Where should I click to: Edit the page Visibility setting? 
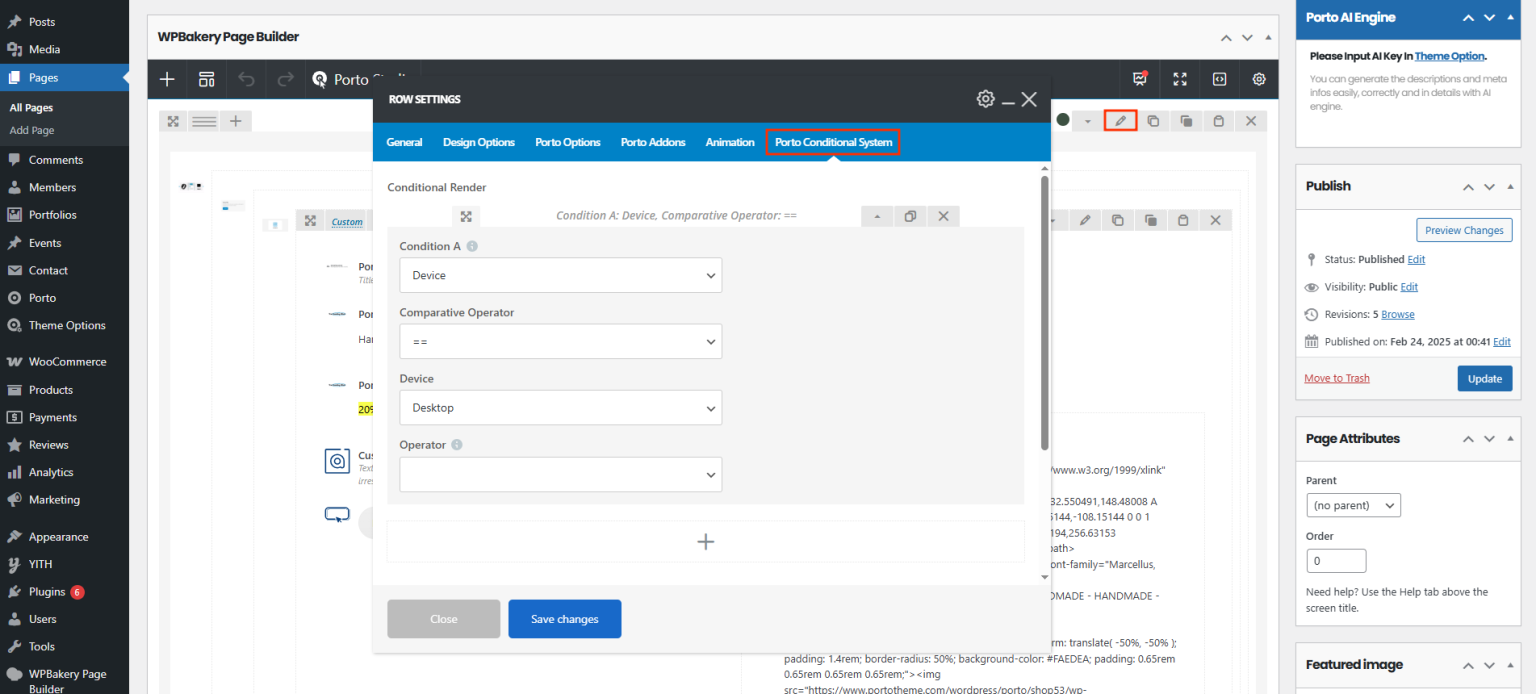coord(1409,287)
